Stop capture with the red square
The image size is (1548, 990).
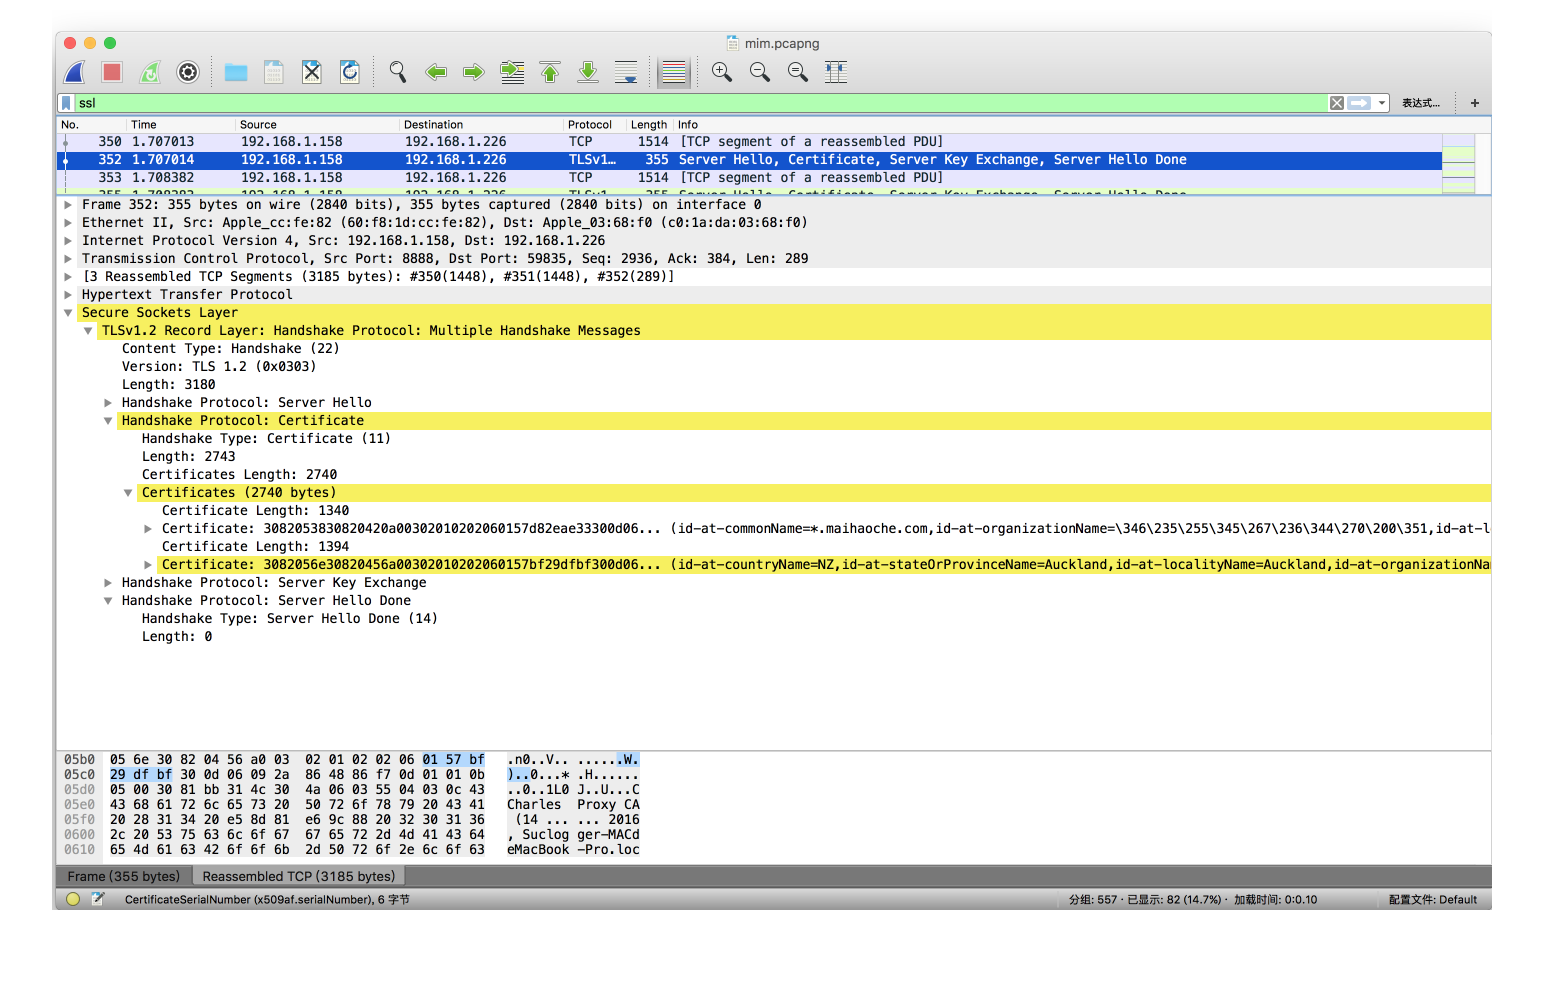[x=112, y=72]
